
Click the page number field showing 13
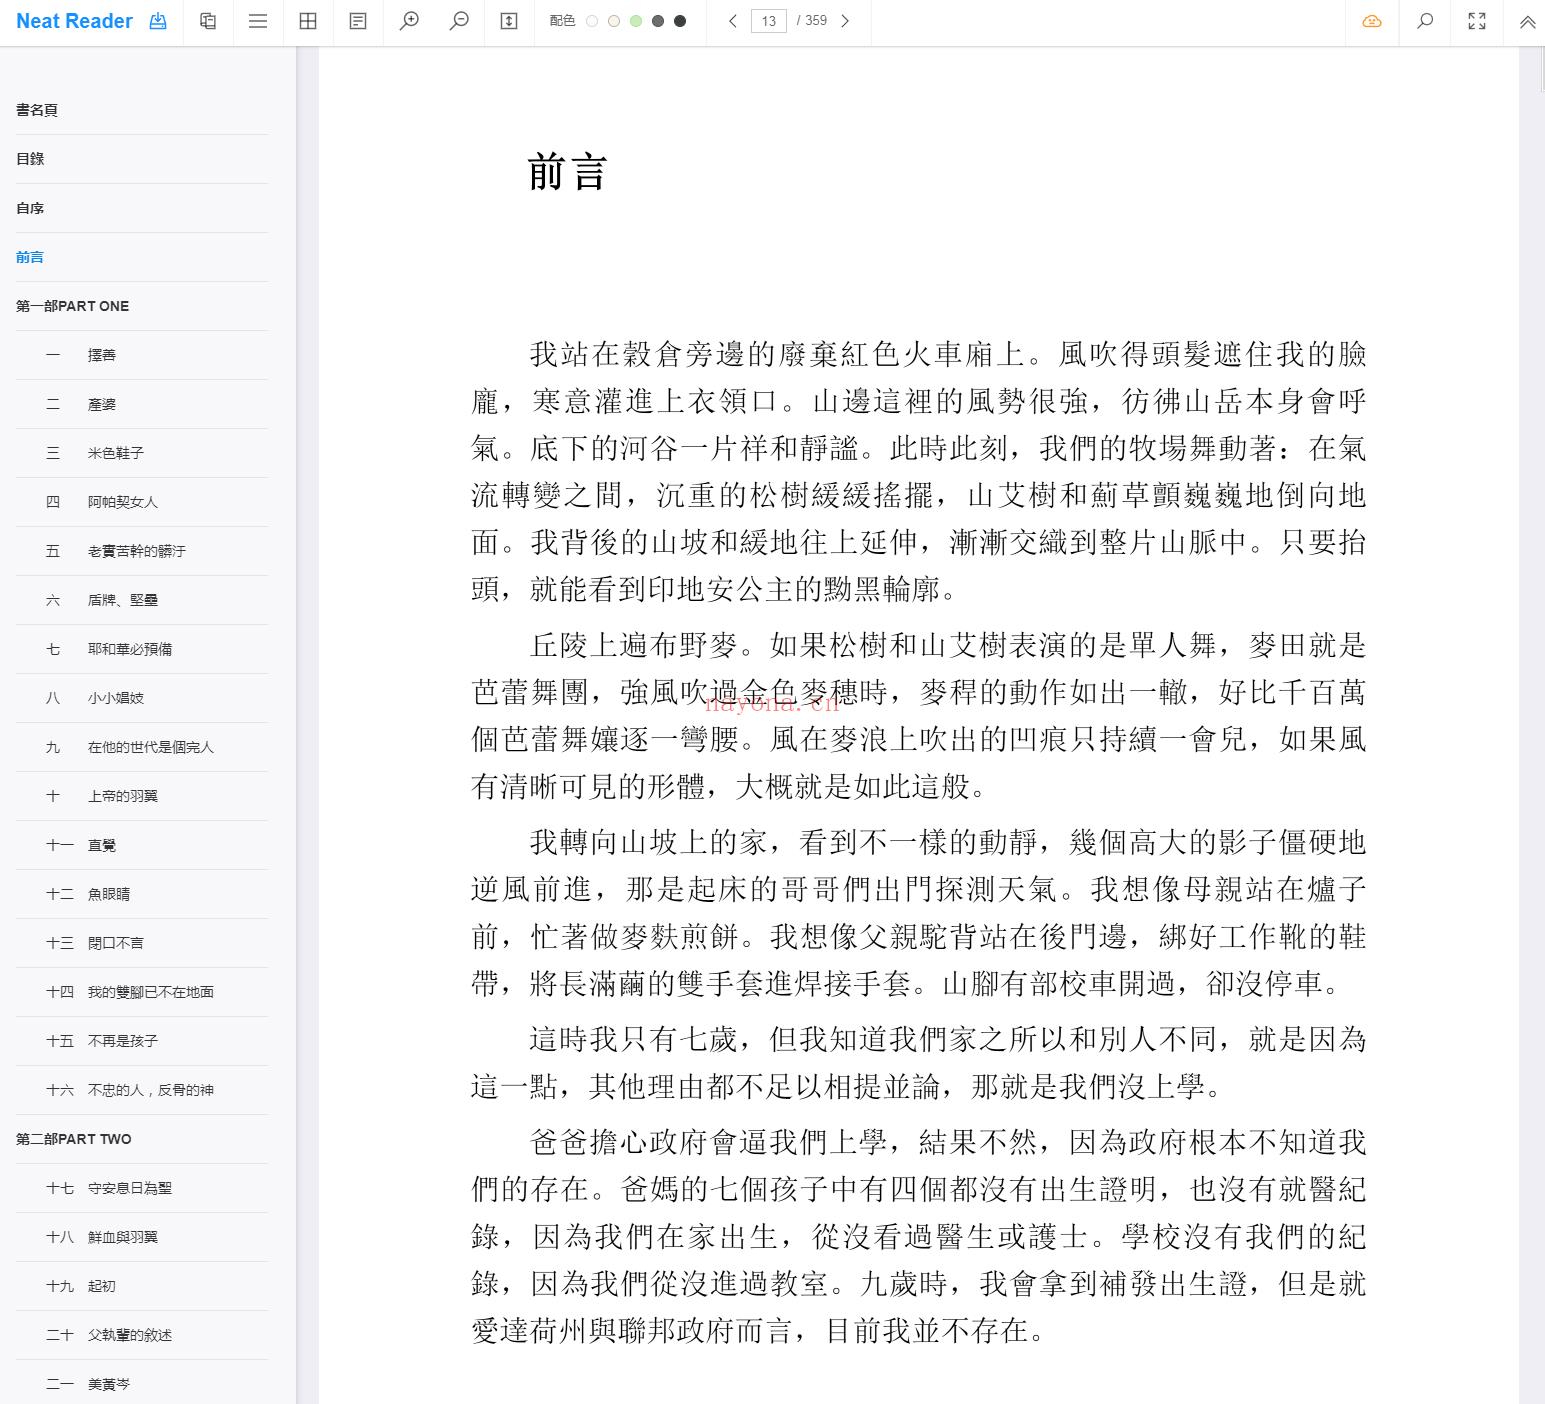coord(768,21)
